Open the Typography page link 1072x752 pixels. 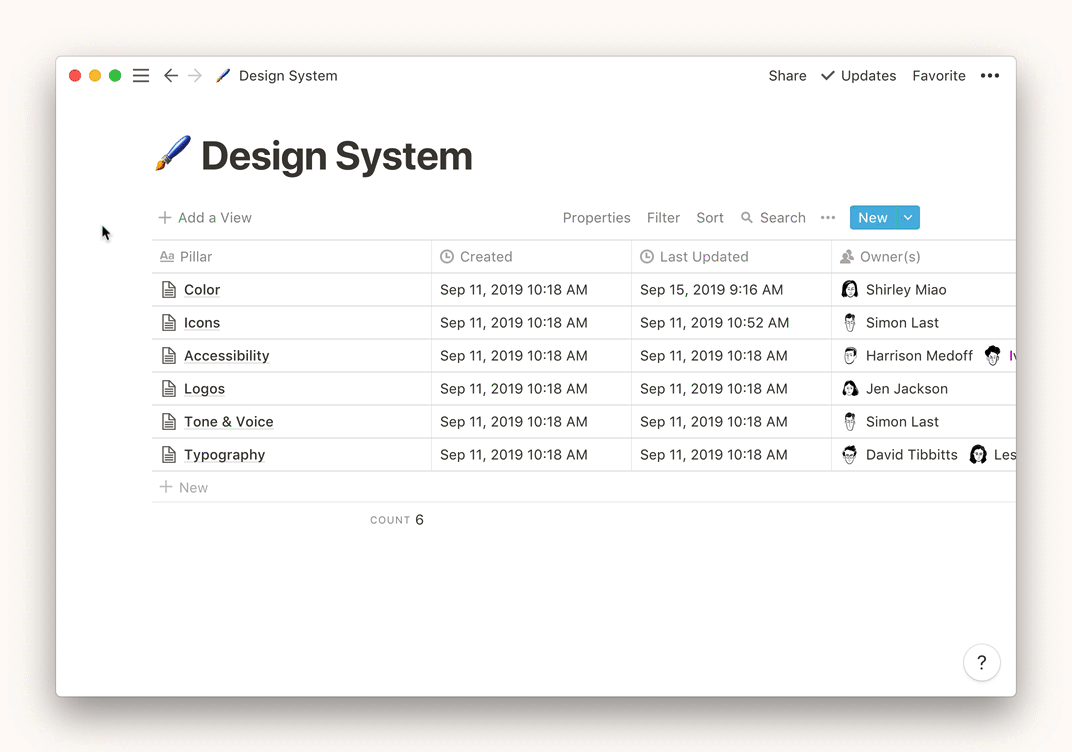[224, 455]
